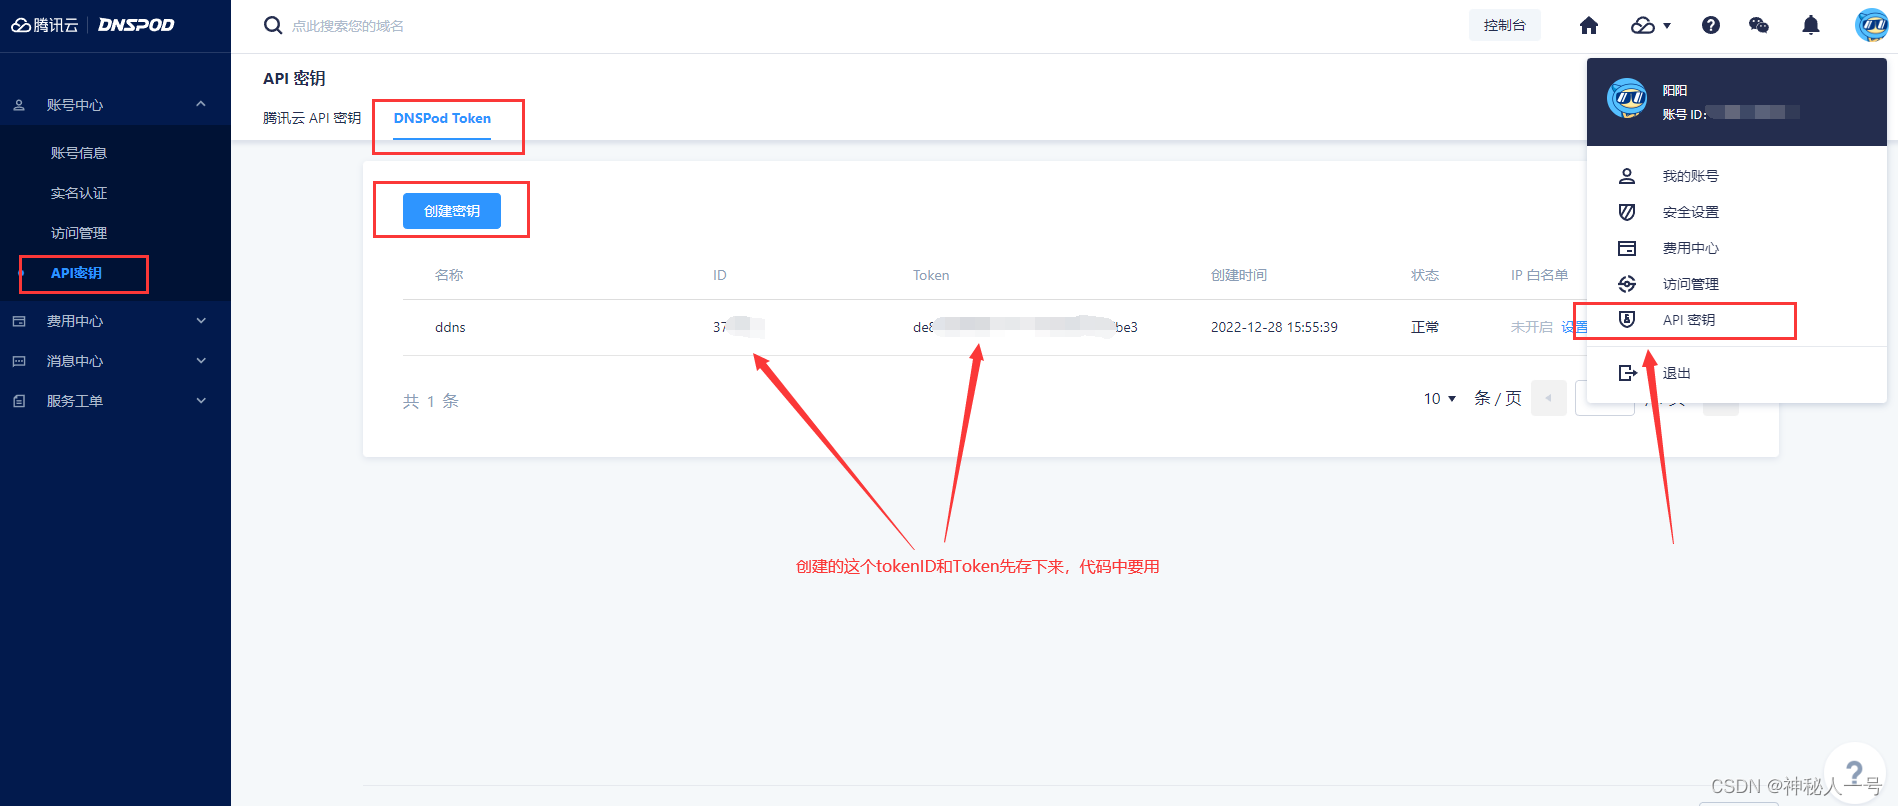This screenshot has width=1898, height=806.
Task: Click the 服务工单 sidebar icon
Action: 19,401
